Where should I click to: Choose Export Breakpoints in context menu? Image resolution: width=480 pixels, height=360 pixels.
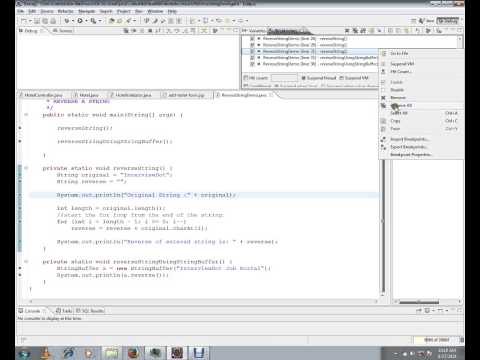coord(409,147)
